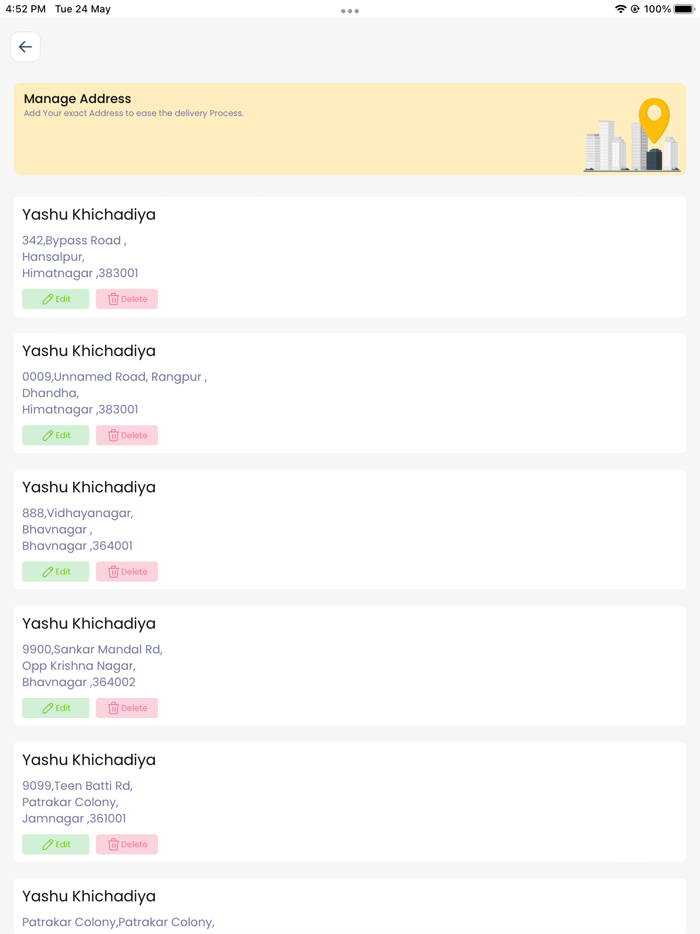Viewport: 700px width, 934px height.
Task: Select the Hansalpur address card name
Action: (89, 214)
